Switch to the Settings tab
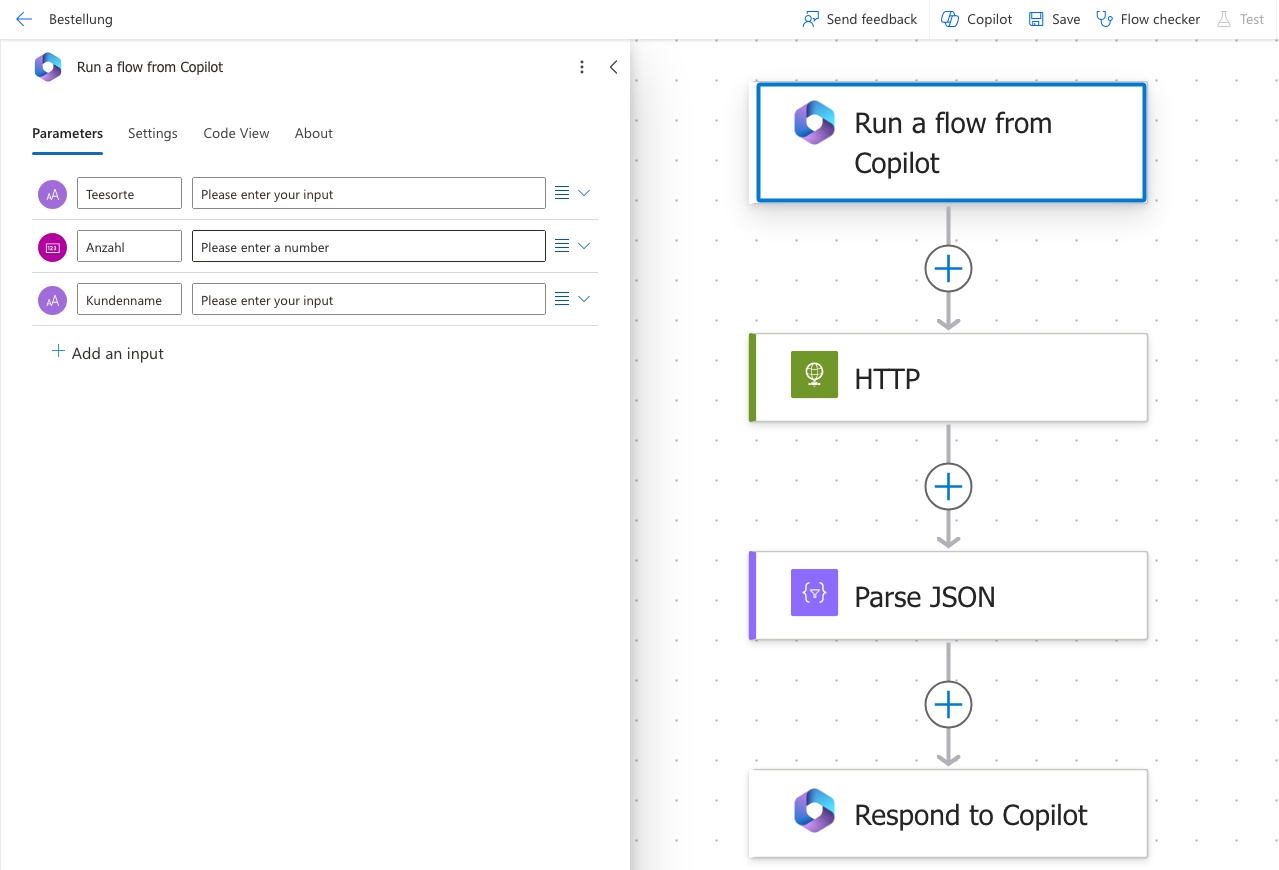1279x870 pixels. [152, 133]
